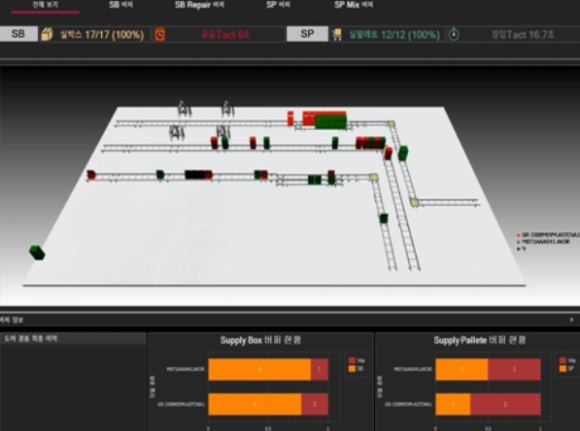Click the stopwatch icon beside Tact 16.7

pyautogui.click(x=454, y=34)
